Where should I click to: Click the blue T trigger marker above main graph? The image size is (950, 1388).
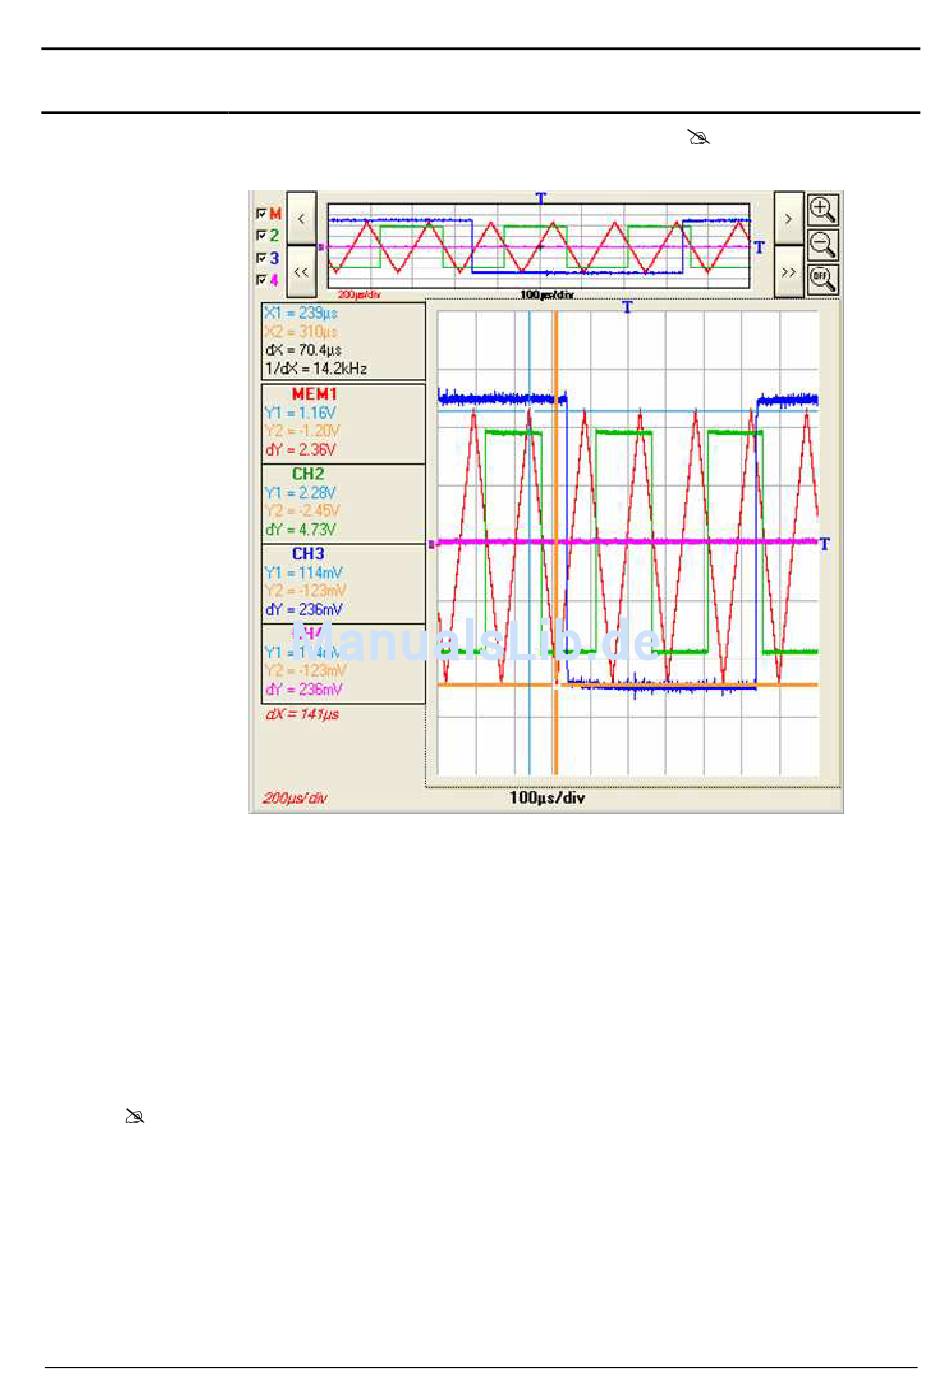tap(627, 307)
